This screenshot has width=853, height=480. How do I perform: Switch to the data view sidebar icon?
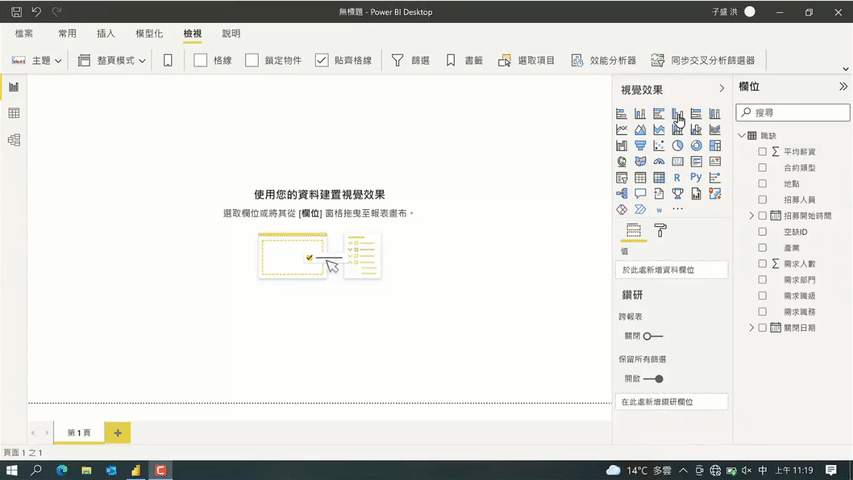point(14,113)
